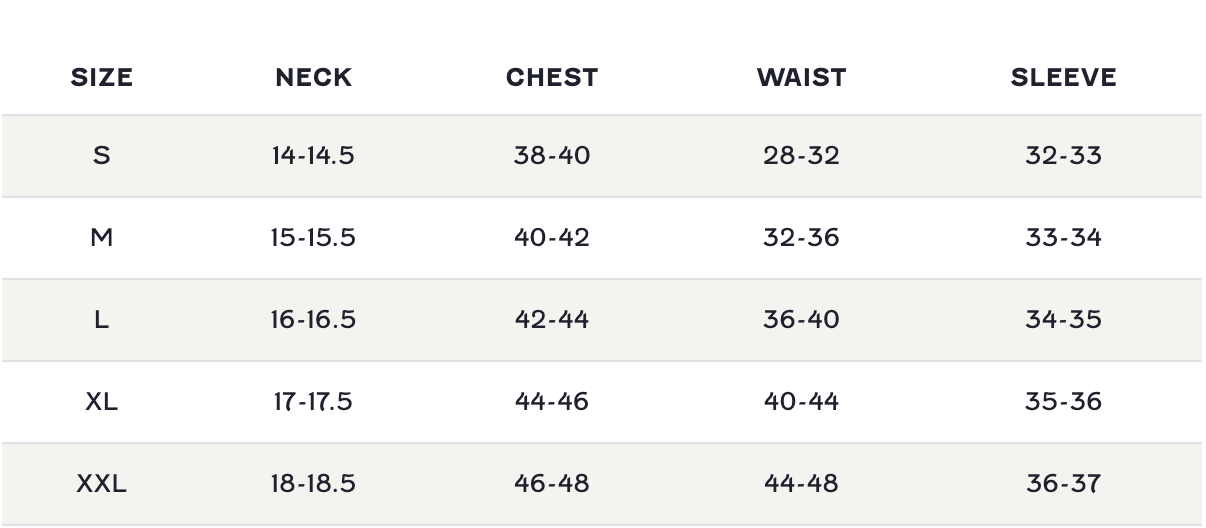Viewport: 1206px width, 528px height.
Task: Select the M size row label
Action: pos(102,237)
